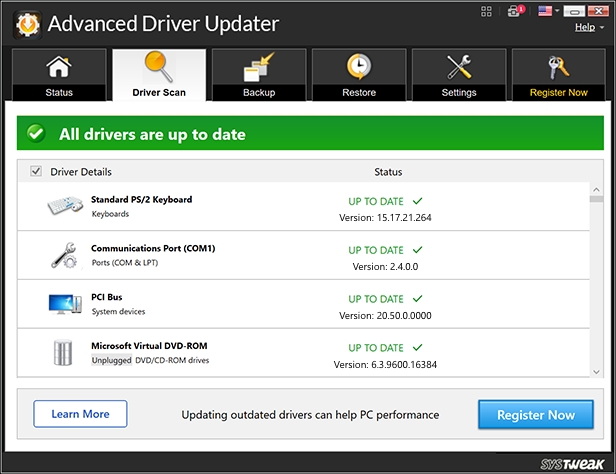This screenshot has height=474, width=616.
Task: Click the keyboard's green up-to-date checkmark
Action: (x=418, y=201)
